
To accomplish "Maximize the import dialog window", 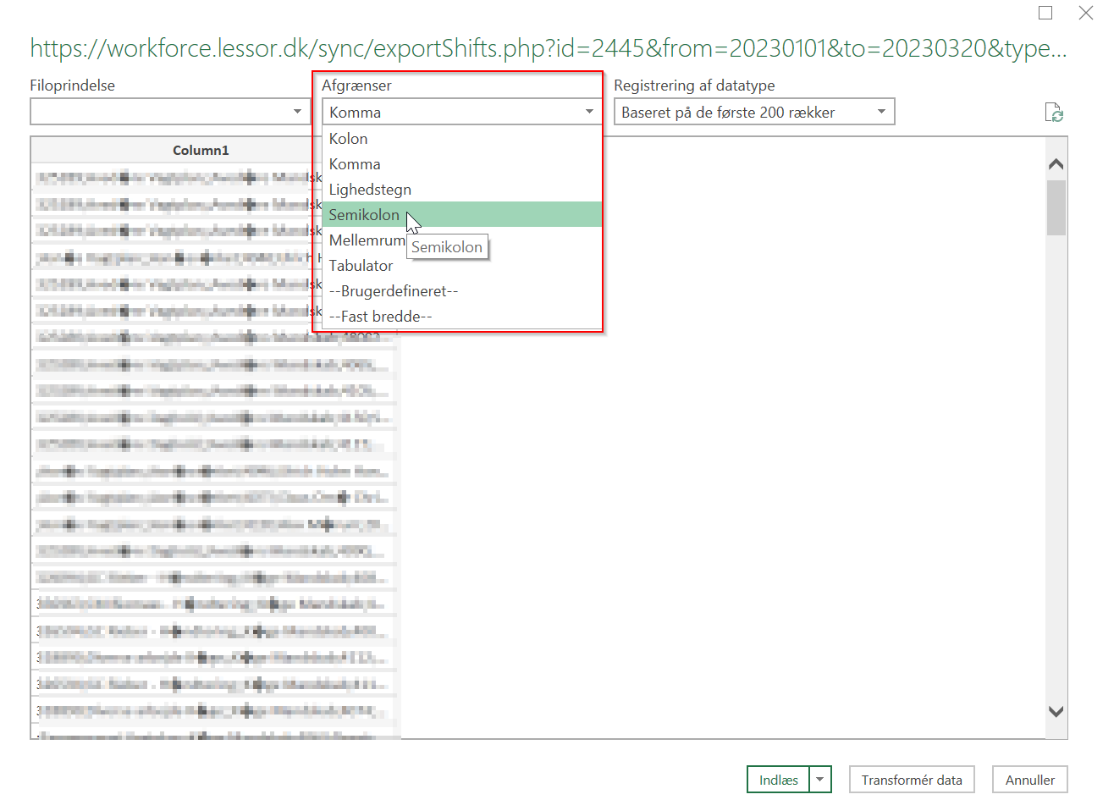I will 1045,13.
